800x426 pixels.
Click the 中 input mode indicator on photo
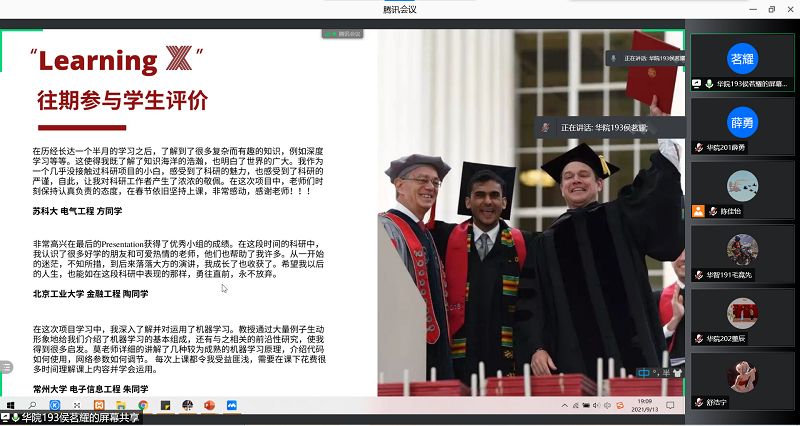[644, 373]
